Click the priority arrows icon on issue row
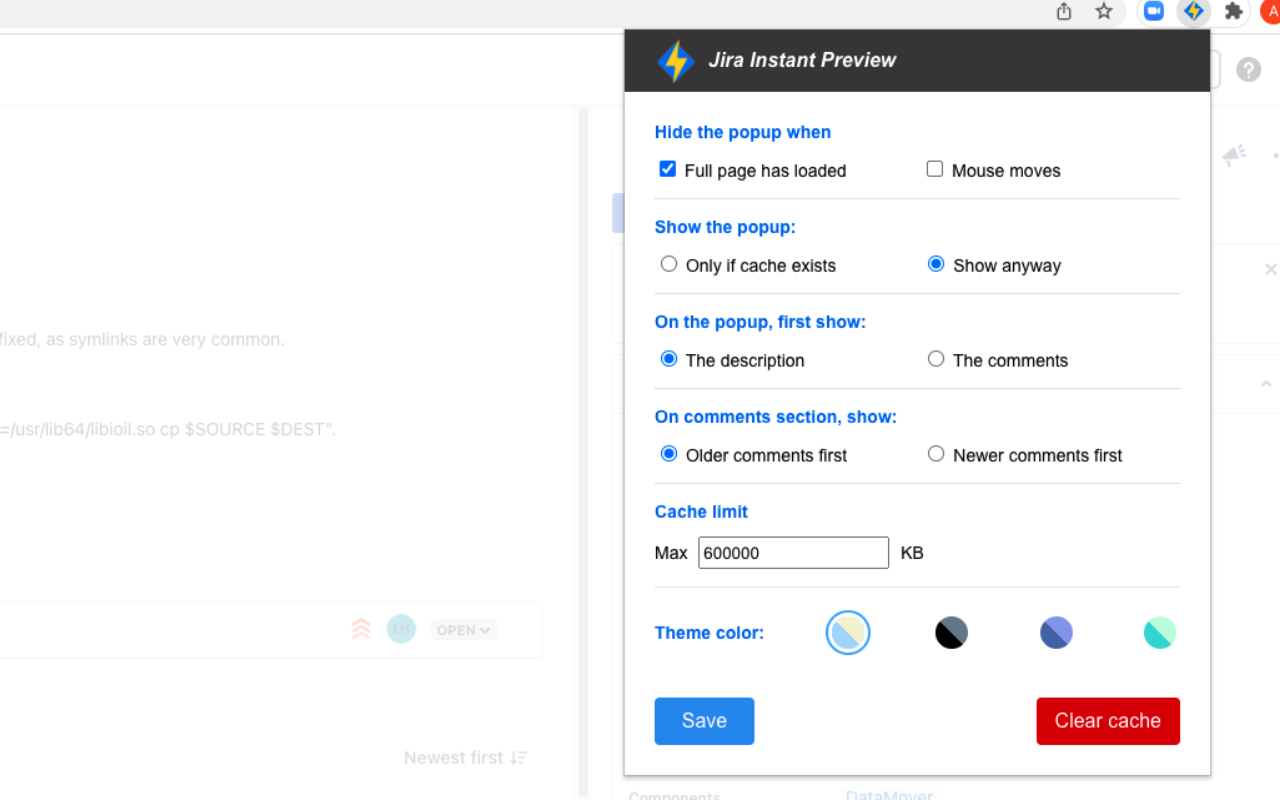Viewport: 1280px width, 800px height. (x=362, y=629)
